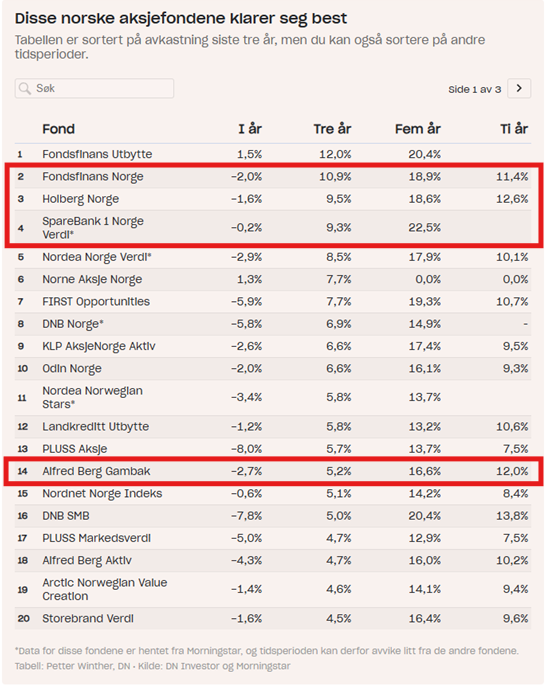Open the Holberg Norge fund entry
The width and height of the screenshot is (546, 687).
click(80, 199)
